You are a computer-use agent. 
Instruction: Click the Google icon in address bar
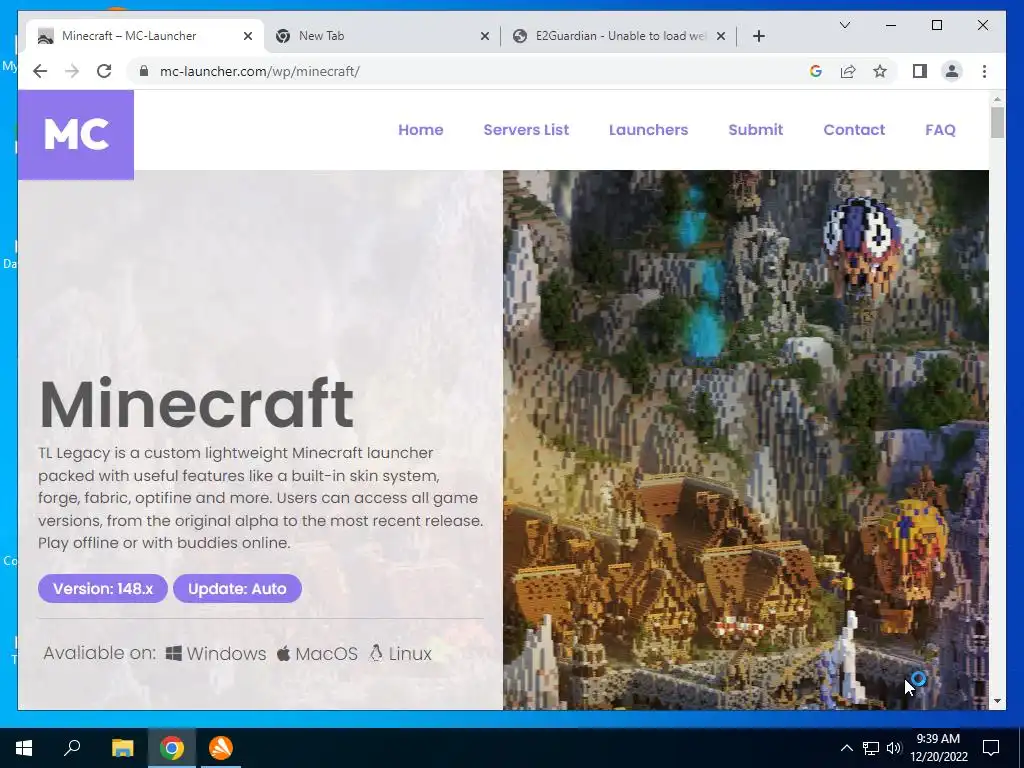[815, 71]
